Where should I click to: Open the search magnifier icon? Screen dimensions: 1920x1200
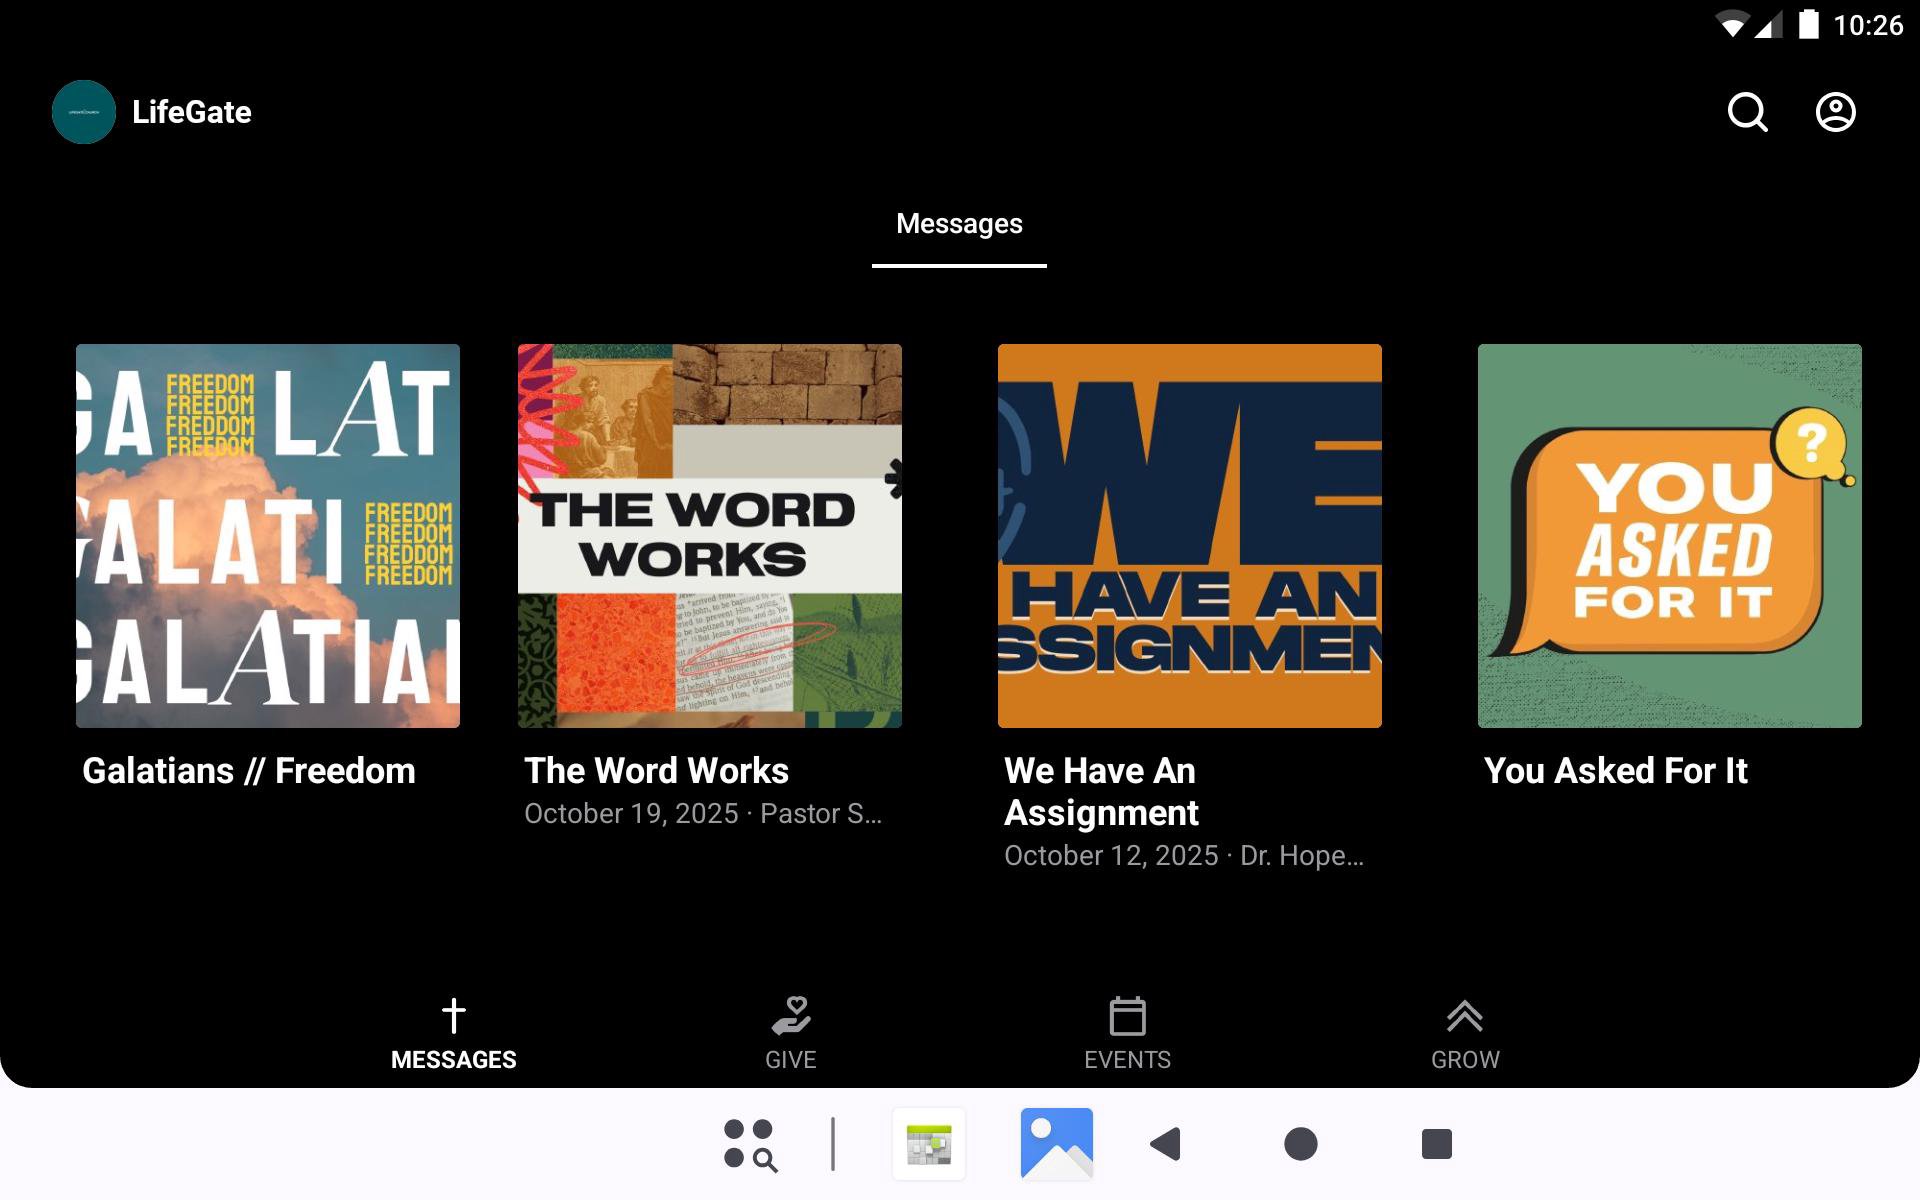[x=1747, y=112]
